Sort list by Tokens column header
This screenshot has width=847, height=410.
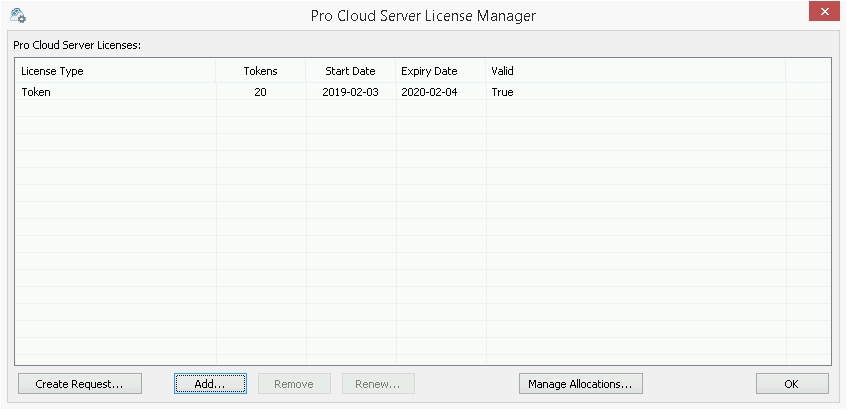tap(260, 71)
